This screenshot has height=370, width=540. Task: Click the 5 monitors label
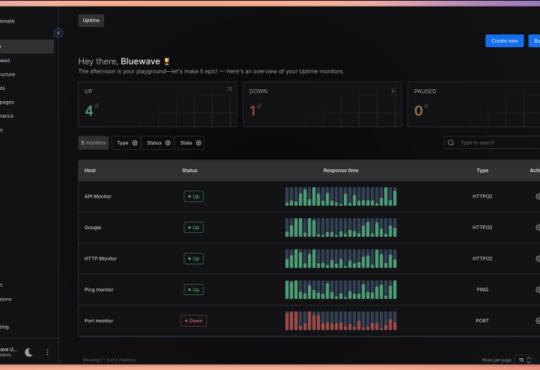93,143
